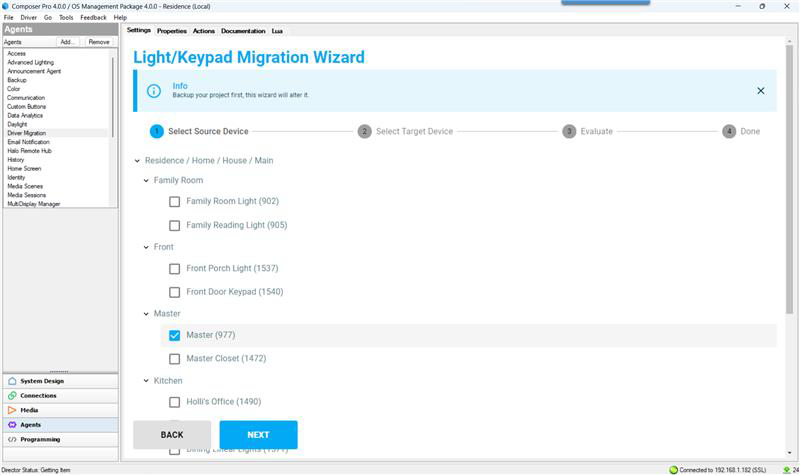Open the Help menu

(x=120, y=17)
